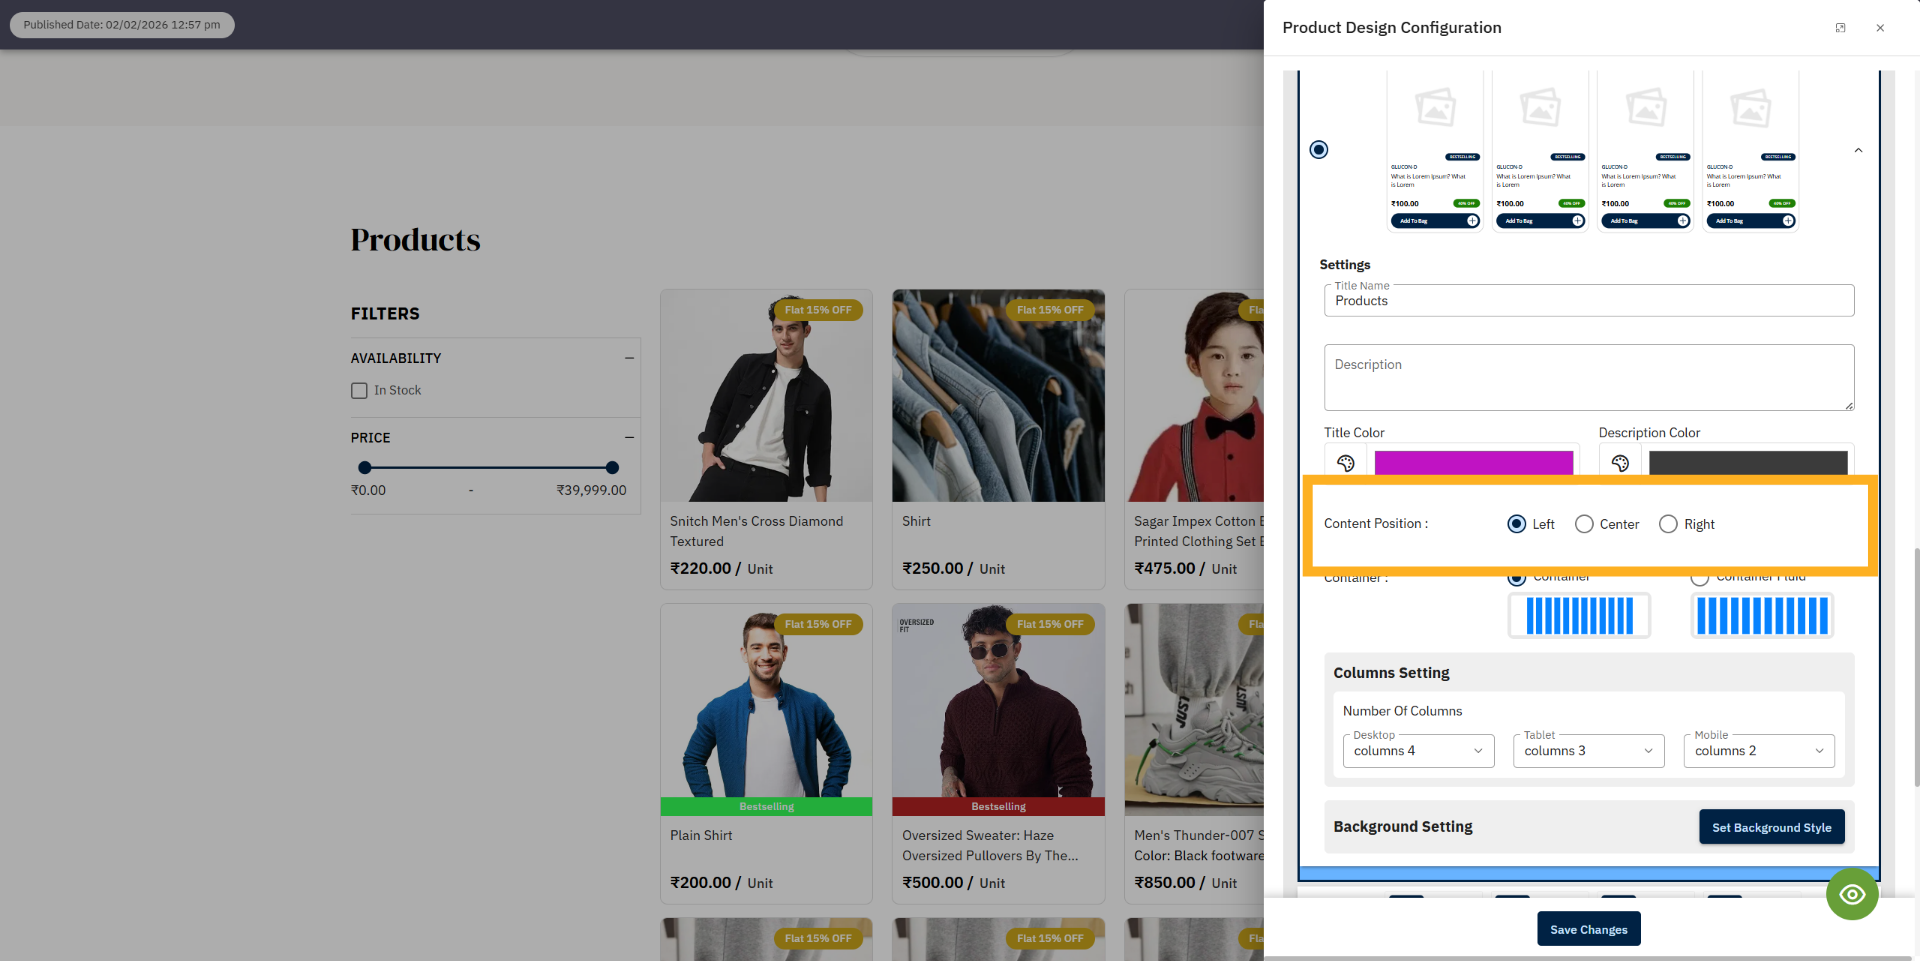Collapse the Availability filter section
Screen dimensions: 1920x961
point(629,358)
